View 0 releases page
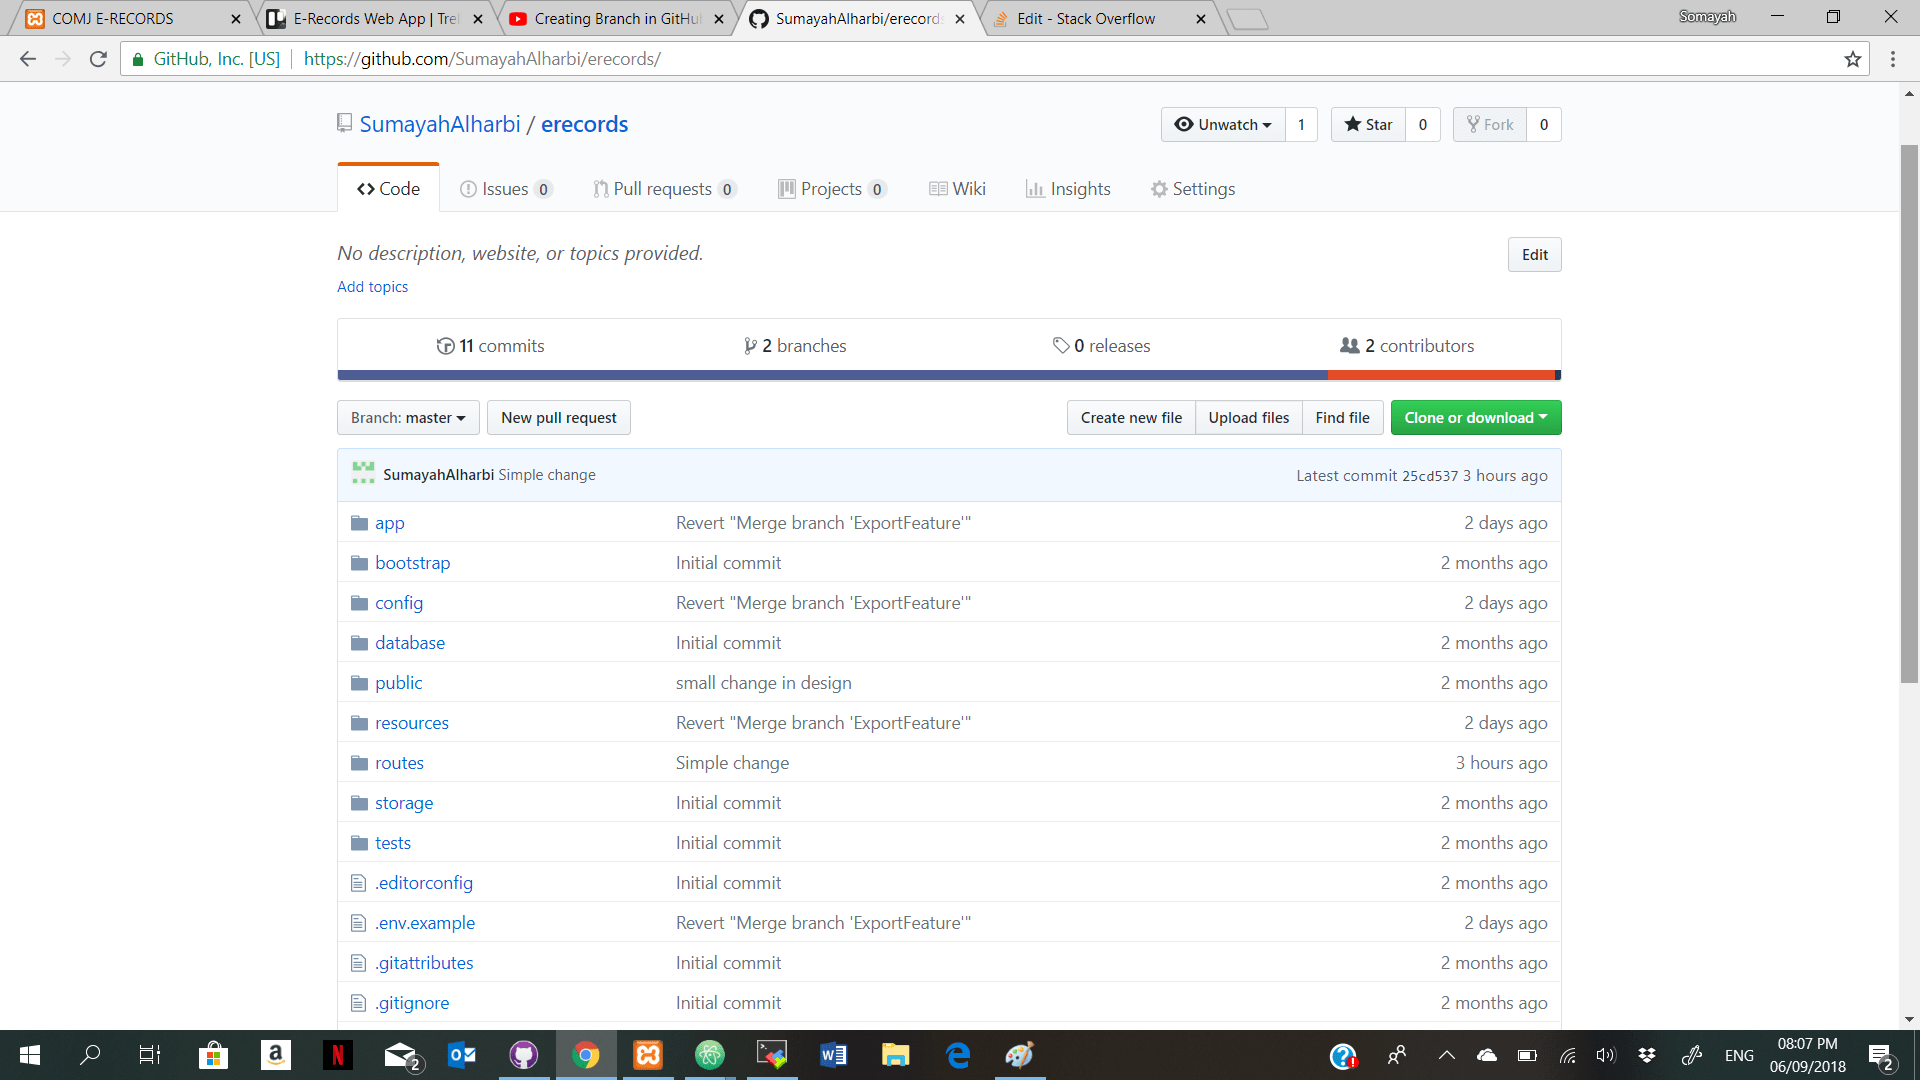1920x1080 pixels. [x=1102, y=346]
